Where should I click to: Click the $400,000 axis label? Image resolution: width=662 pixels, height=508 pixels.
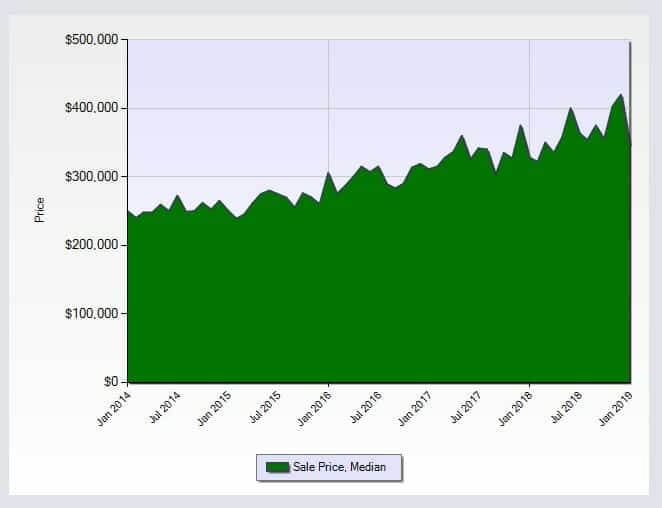pos(91,108)
